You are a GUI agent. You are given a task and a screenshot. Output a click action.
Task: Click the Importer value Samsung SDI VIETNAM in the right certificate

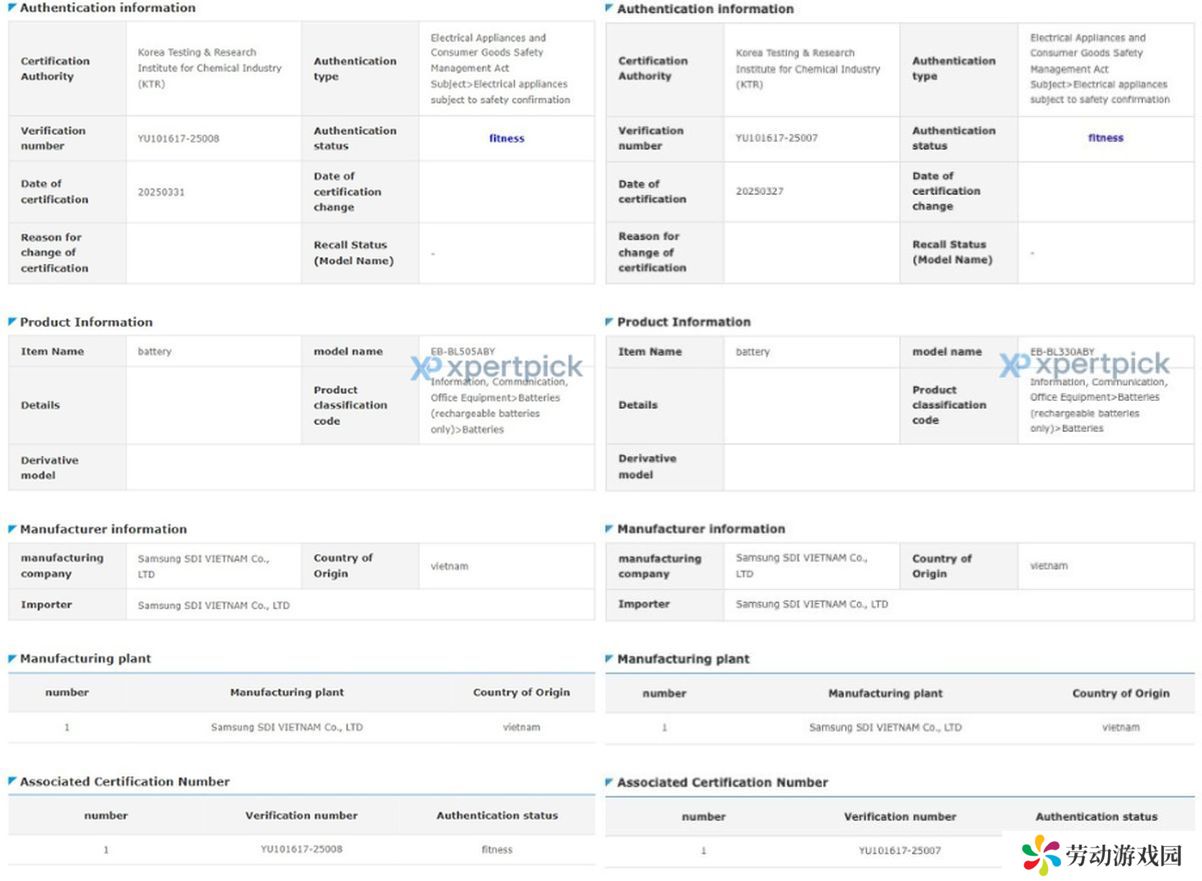(812, 604)
